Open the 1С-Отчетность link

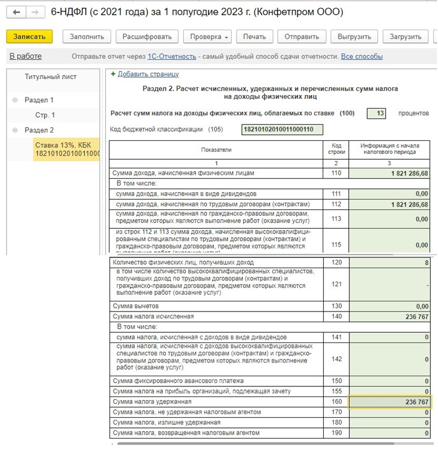pyautogui.click(x=172, y=57)
